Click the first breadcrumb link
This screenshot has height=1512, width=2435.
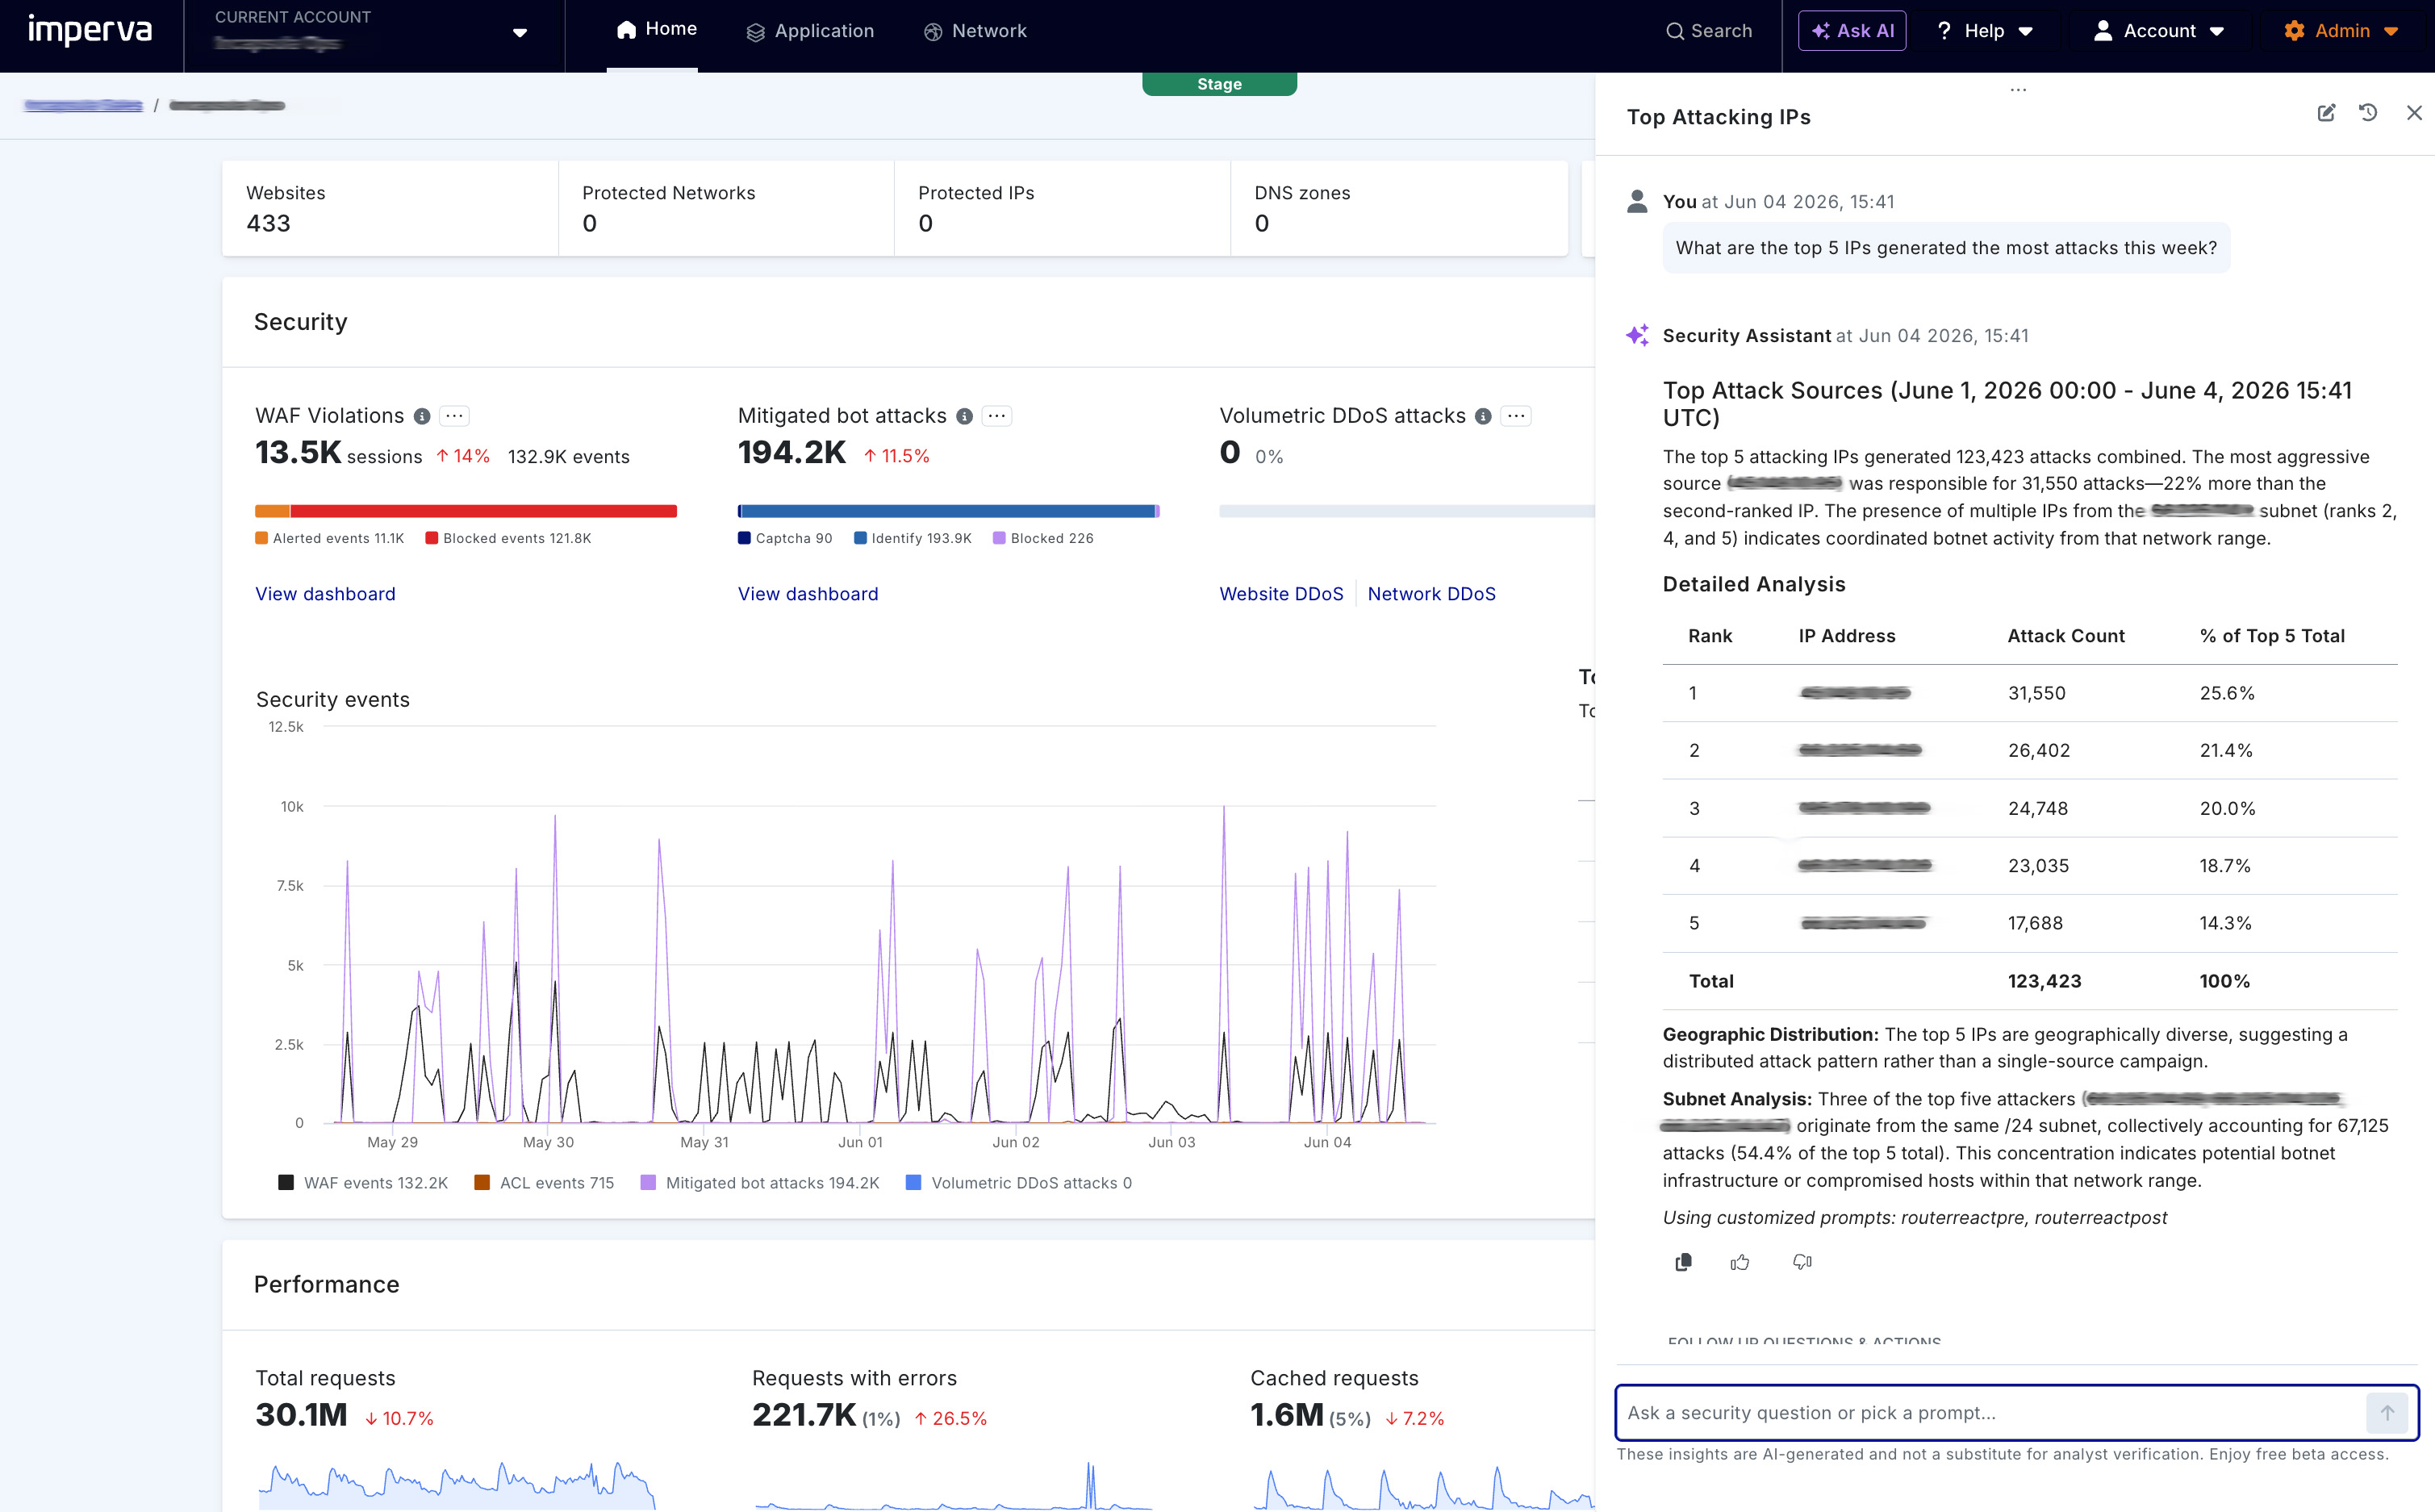83,105
